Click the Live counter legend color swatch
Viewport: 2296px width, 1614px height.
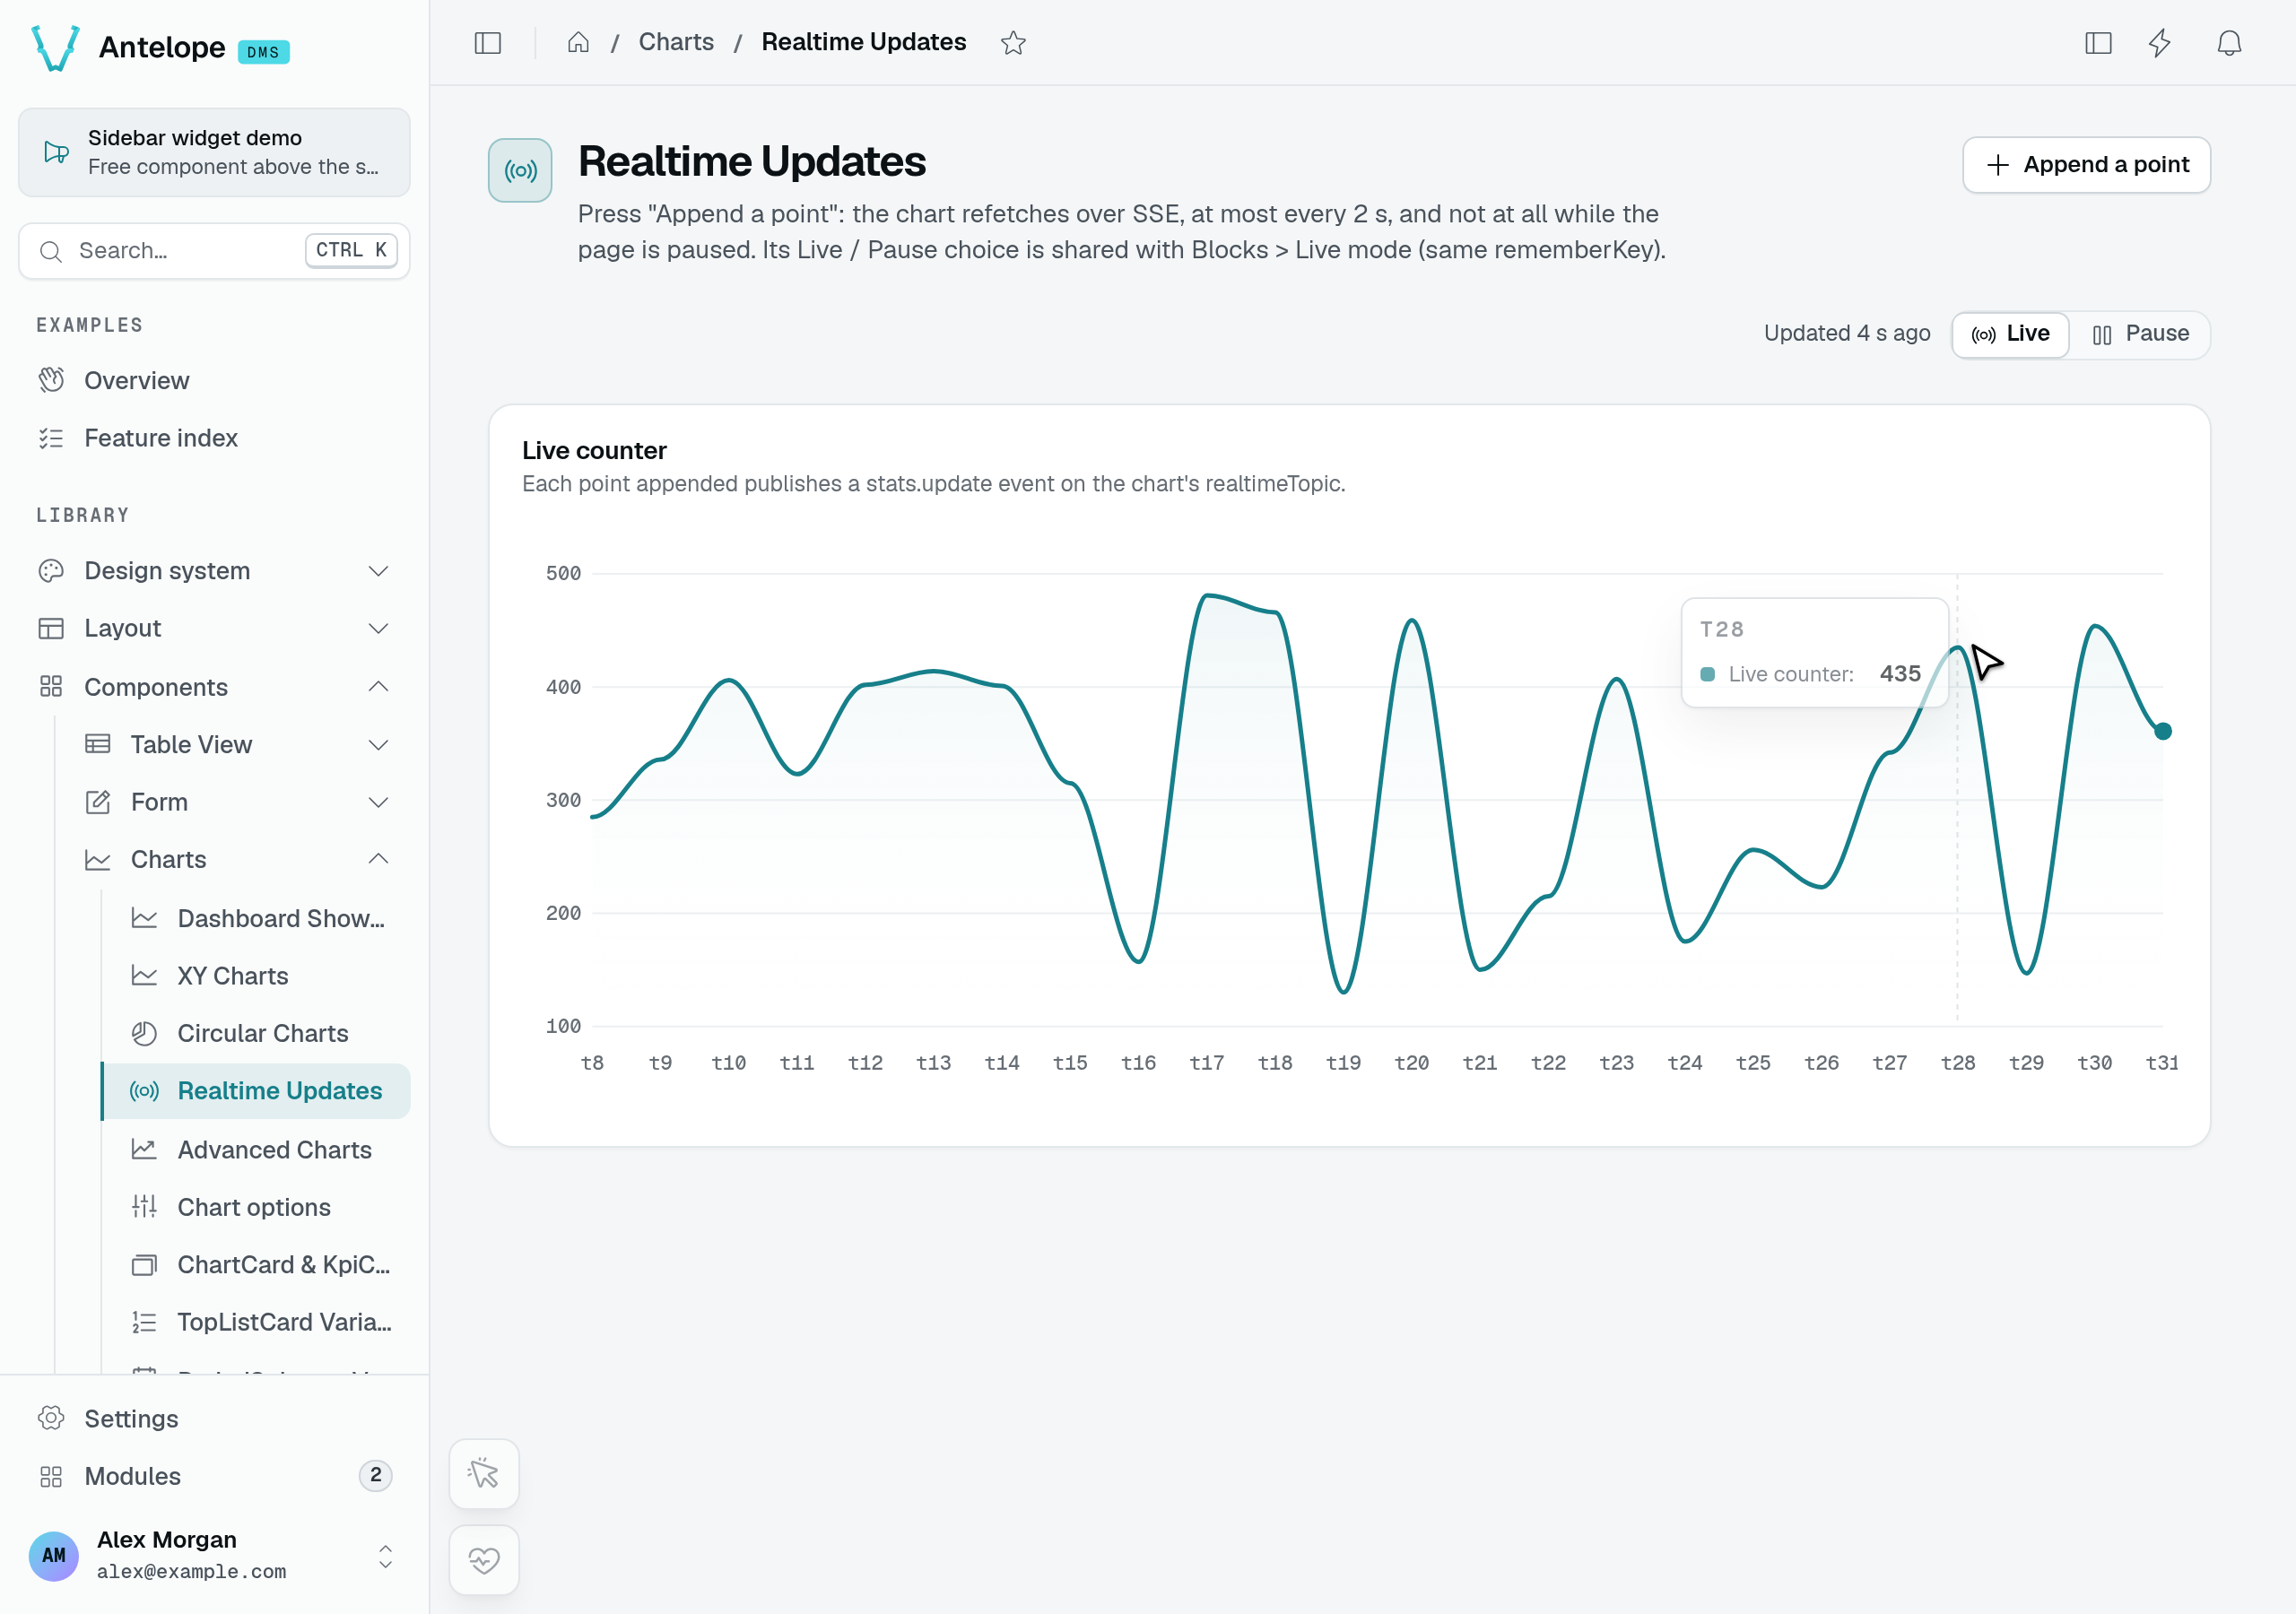1708,674
